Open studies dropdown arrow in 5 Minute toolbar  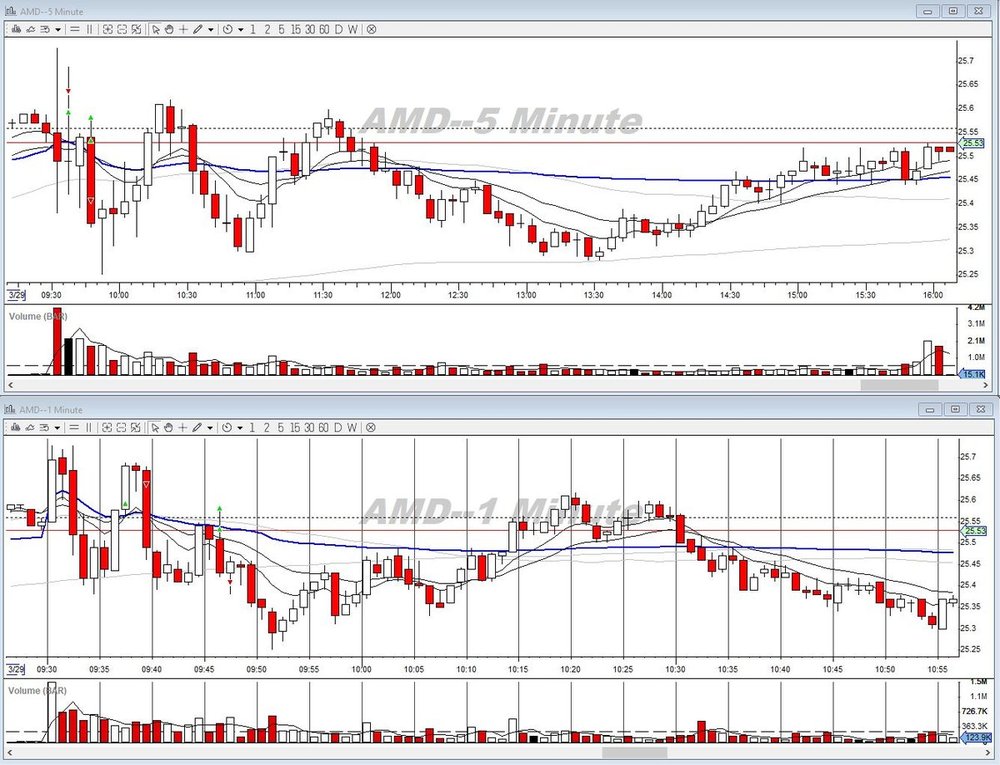pos(57,29)
